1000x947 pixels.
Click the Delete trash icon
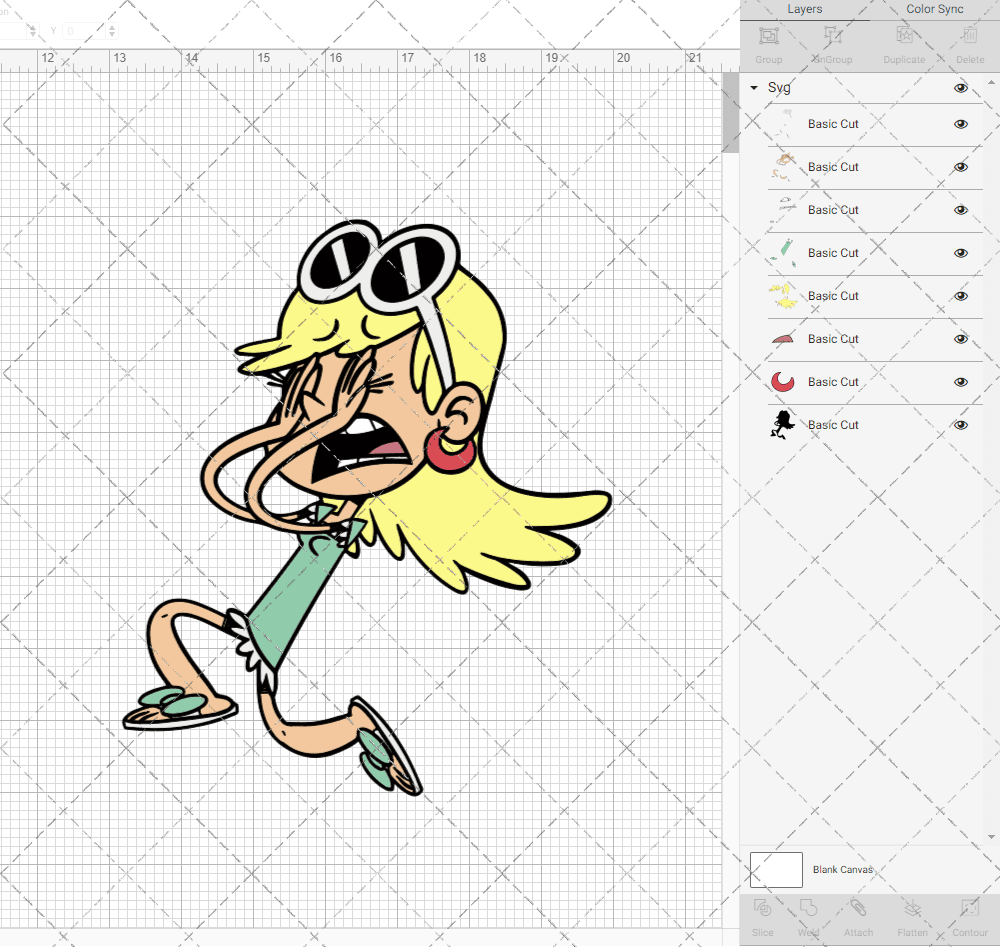coord(969,36)
